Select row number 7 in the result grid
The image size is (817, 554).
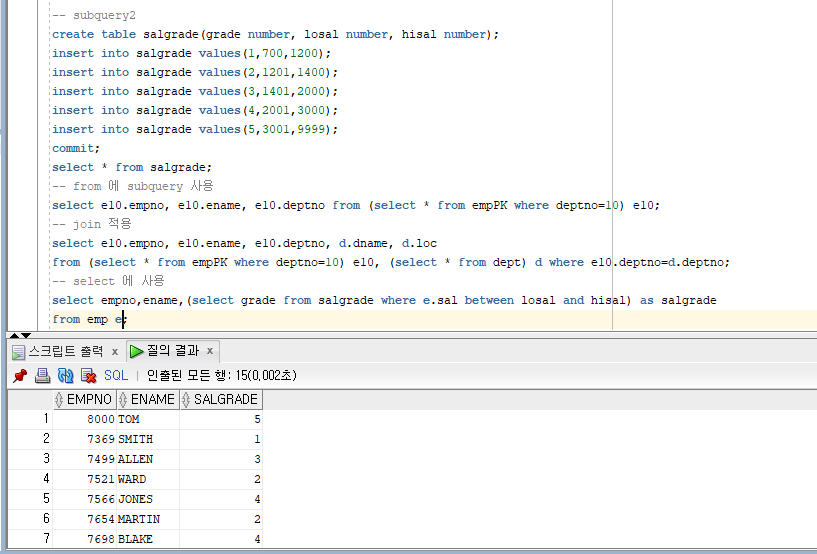31,538
